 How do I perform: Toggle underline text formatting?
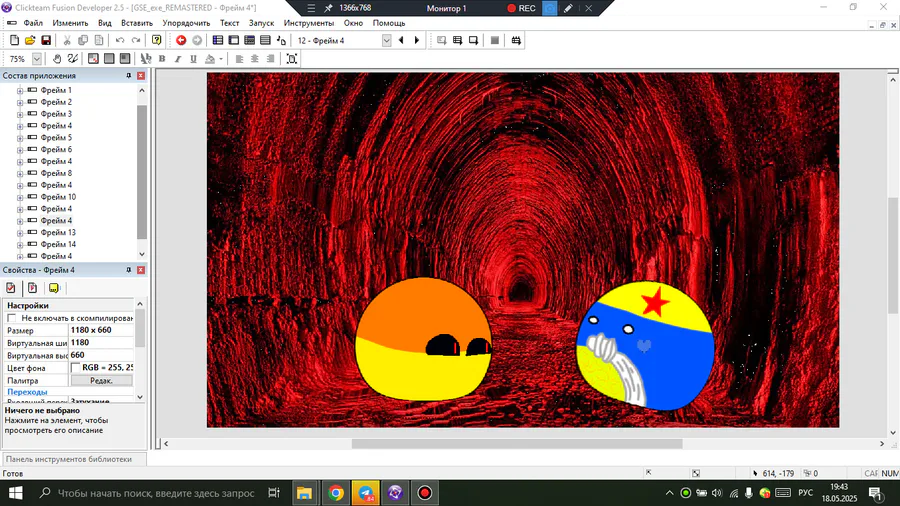(193, 59)
